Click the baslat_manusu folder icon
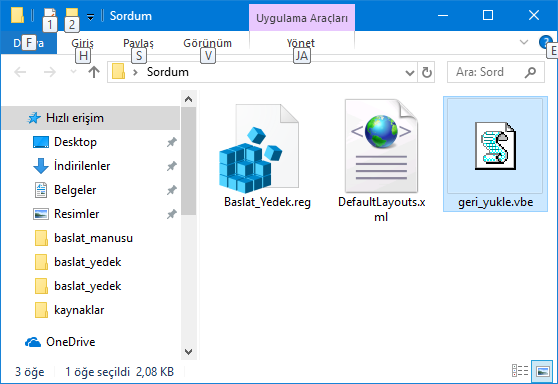The image size is (558, 384). pos(41,238)
